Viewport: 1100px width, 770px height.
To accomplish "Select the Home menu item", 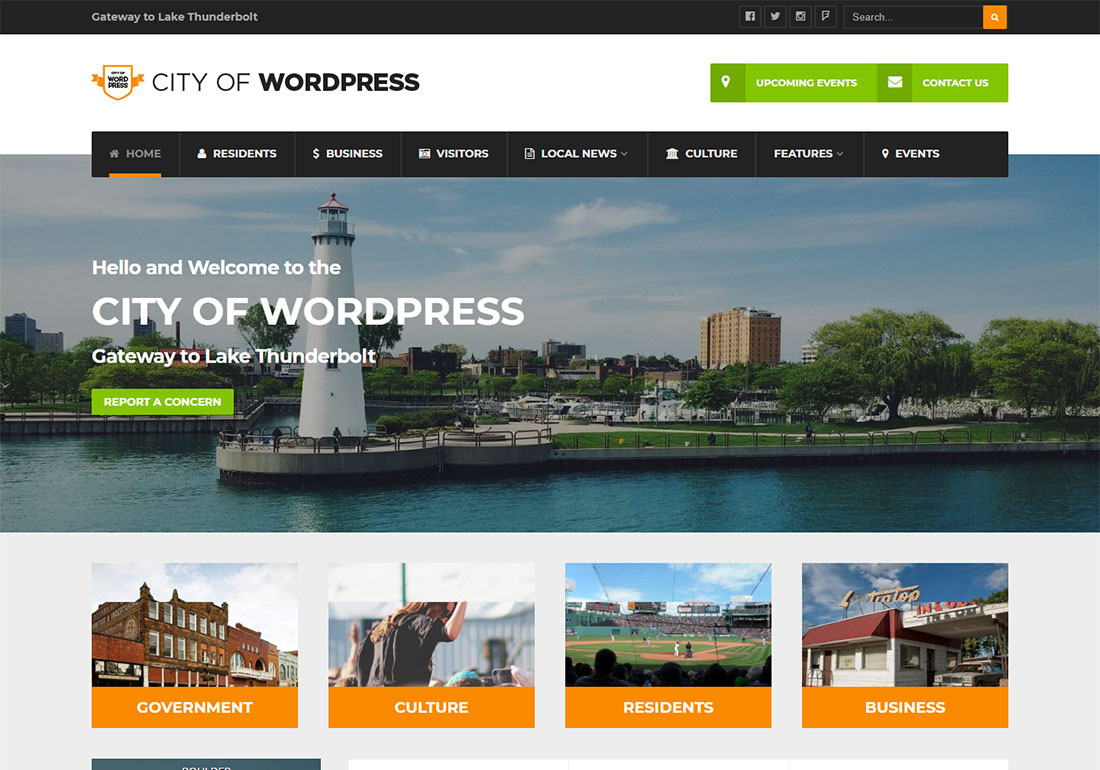I will [x=135, y=154].
